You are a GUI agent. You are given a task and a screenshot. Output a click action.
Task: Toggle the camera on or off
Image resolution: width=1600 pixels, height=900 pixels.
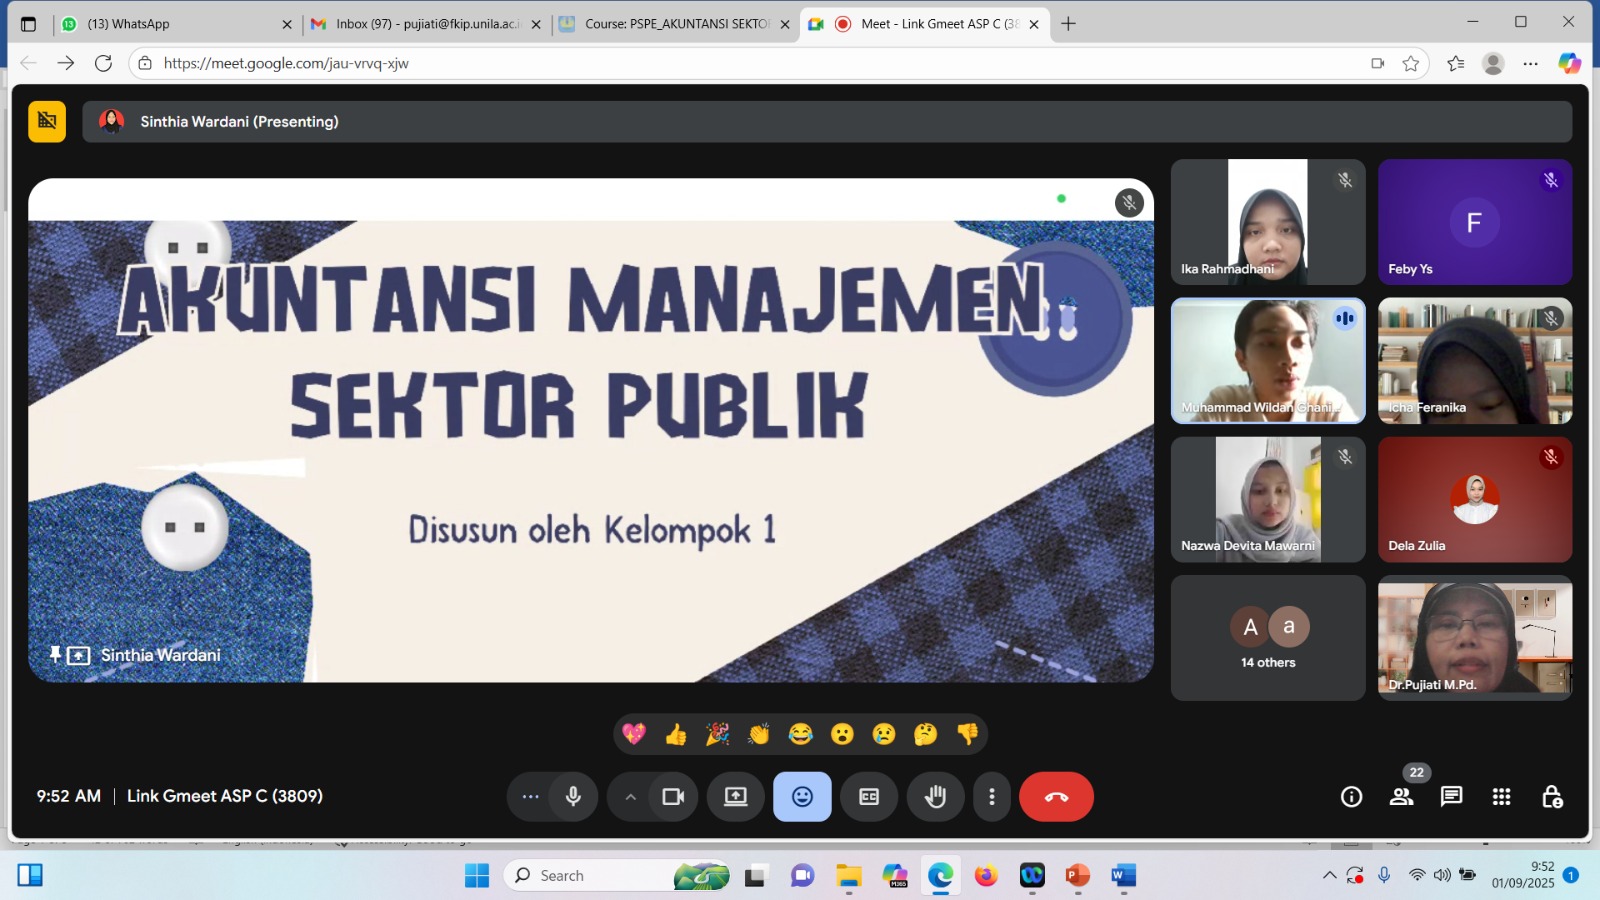pyautogui.click(x=673, y=797)
